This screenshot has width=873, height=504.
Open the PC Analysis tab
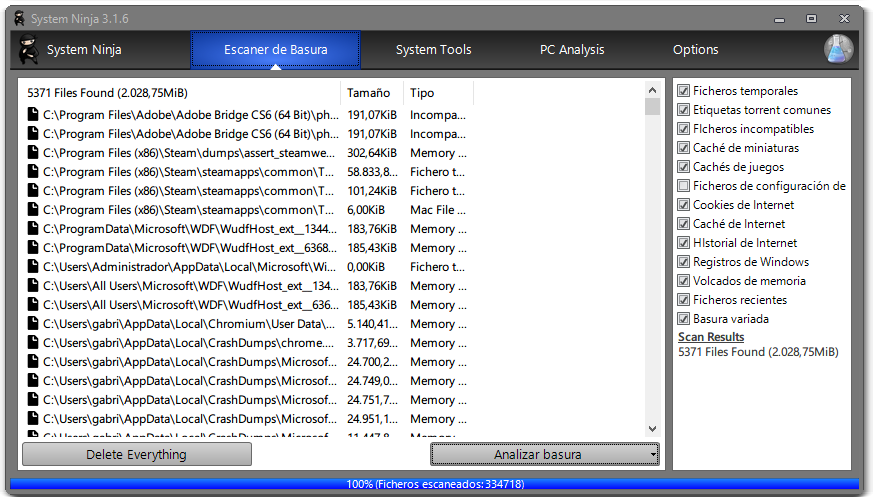coord(572,50)
